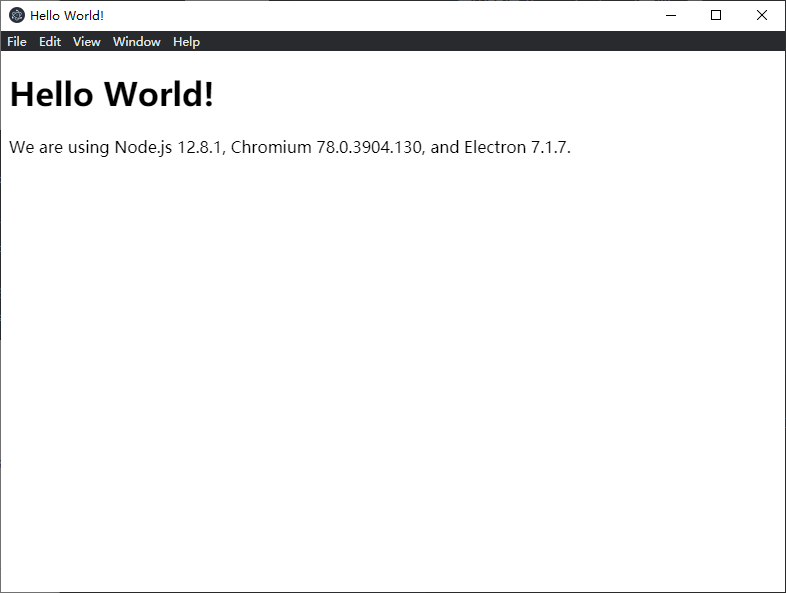Screen dimensions: 786x593
Task: Open the View menu
Action: (x=87, y=42)
